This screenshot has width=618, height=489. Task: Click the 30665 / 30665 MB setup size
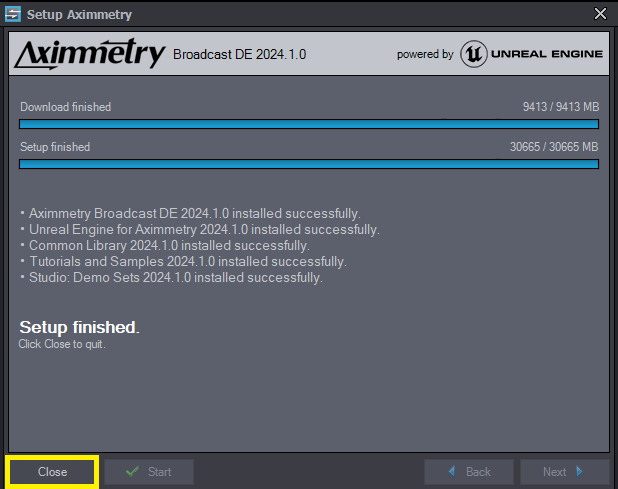coord(554,147)
